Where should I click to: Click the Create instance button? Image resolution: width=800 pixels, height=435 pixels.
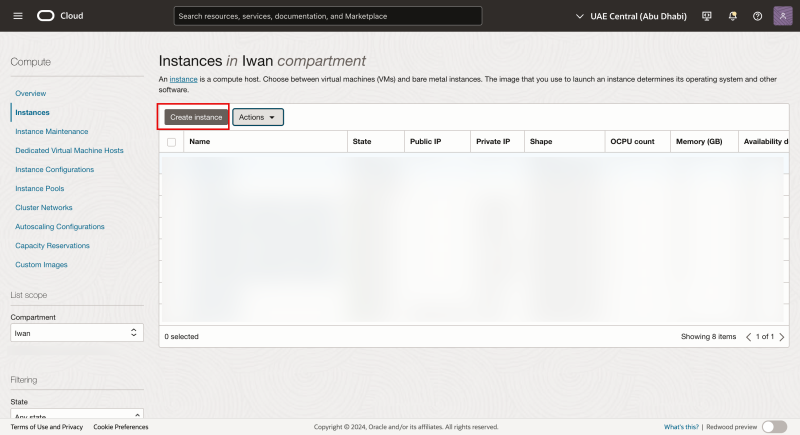196,117
